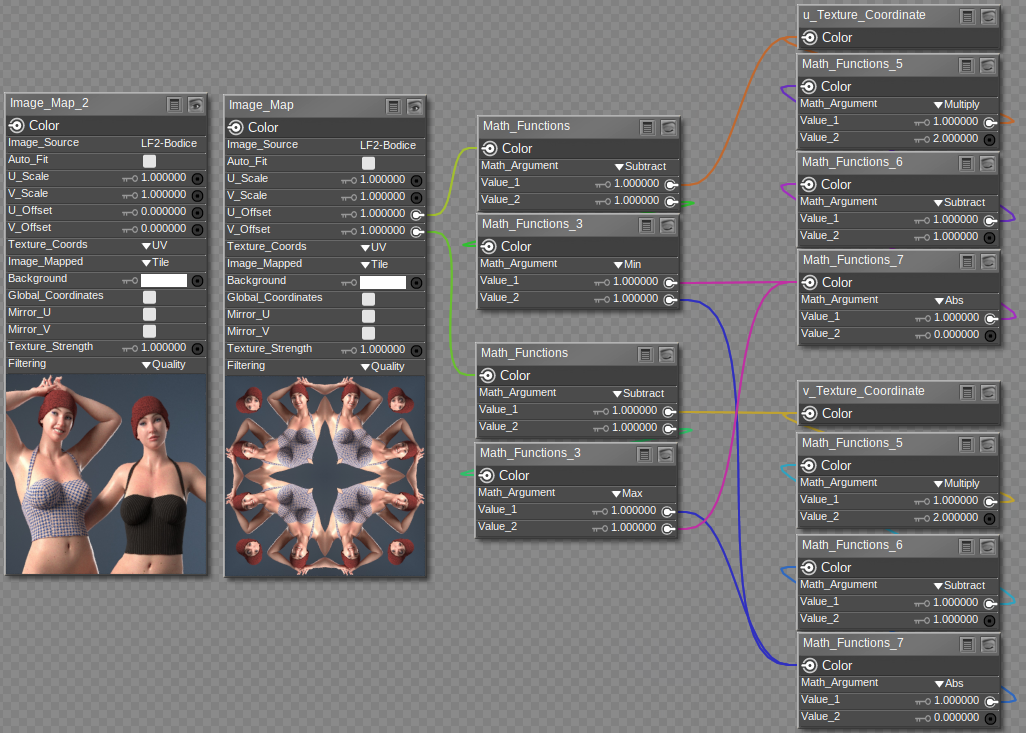Click U_Scale animation key icon in Image_Map_2

[130, 178]
